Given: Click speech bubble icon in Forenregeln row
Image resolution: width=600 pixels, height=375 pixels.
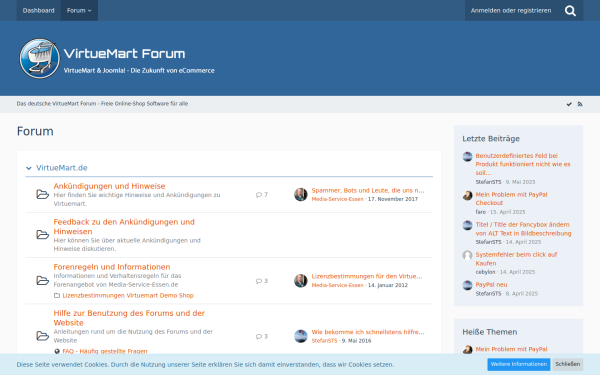Looking at the screenshot, I should 259,281.
